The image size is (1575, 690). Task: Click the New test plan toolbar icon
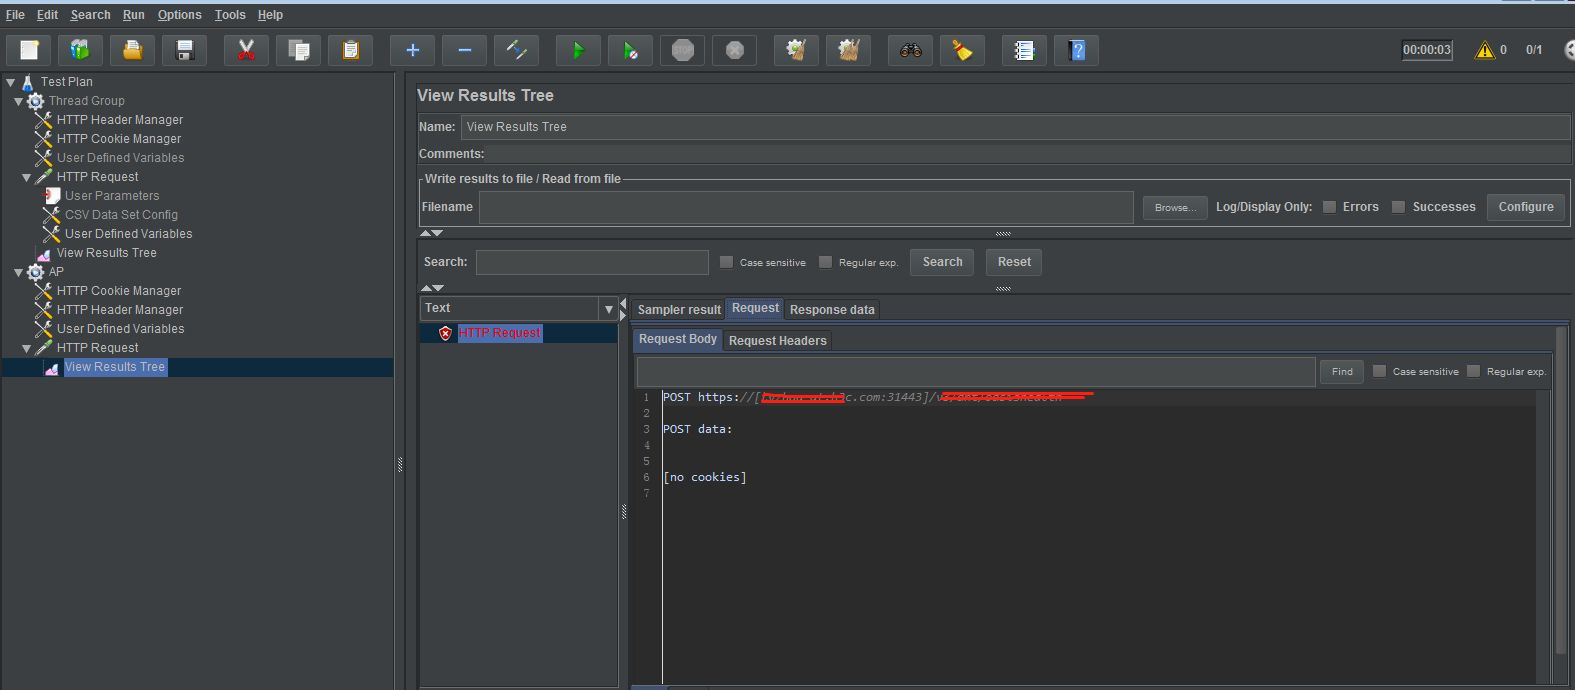(x=29, y=50)
